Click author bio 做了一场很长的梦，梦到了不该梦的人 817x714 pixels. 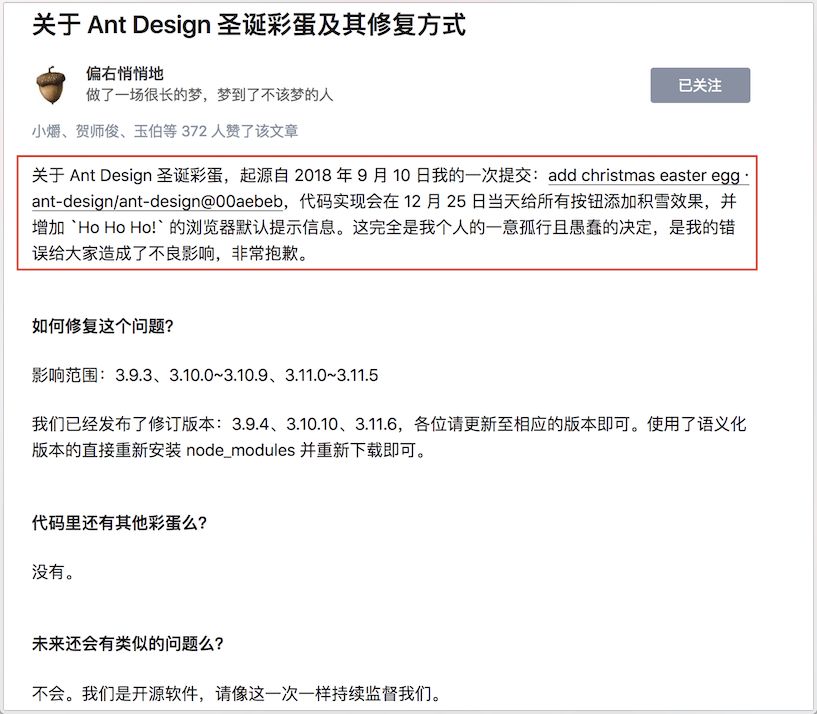pyautogui.click(x=209, y=95)
